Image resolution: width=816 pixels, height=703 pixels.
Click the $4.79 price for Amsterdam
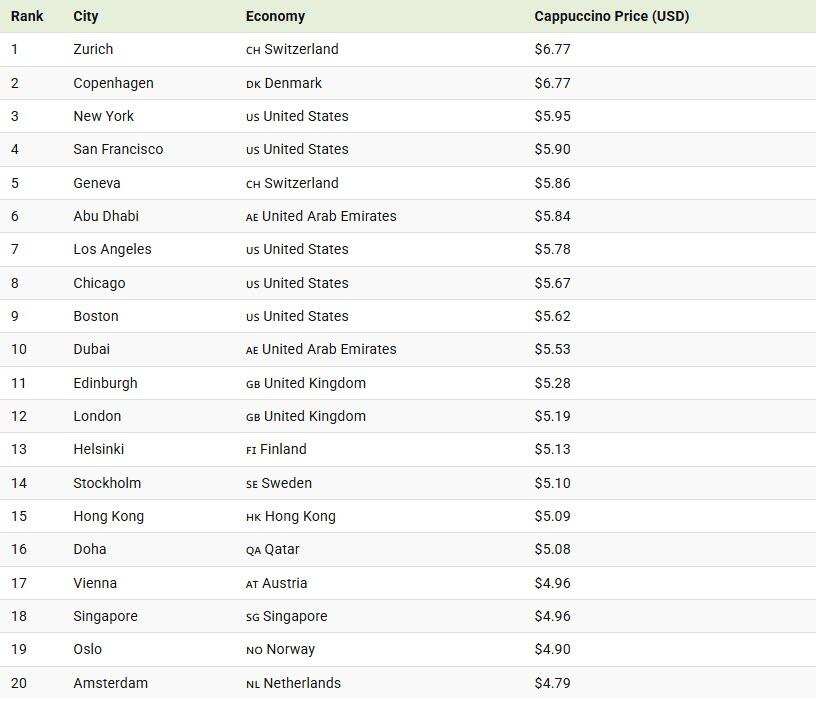coord(552,683)
